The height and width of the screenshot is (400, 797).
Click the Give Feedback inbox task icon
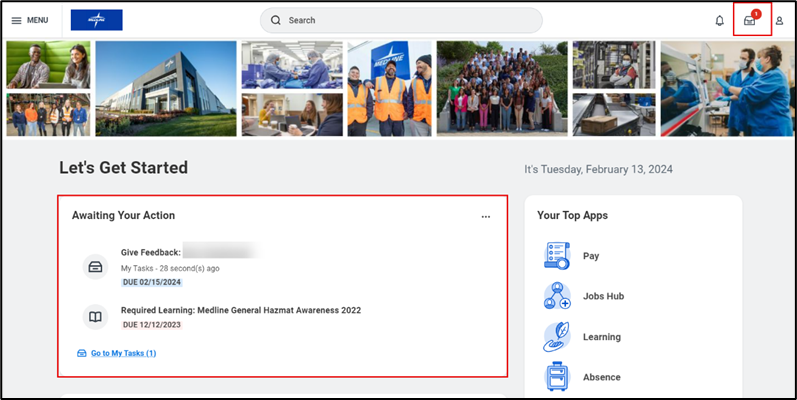[95, 267]
